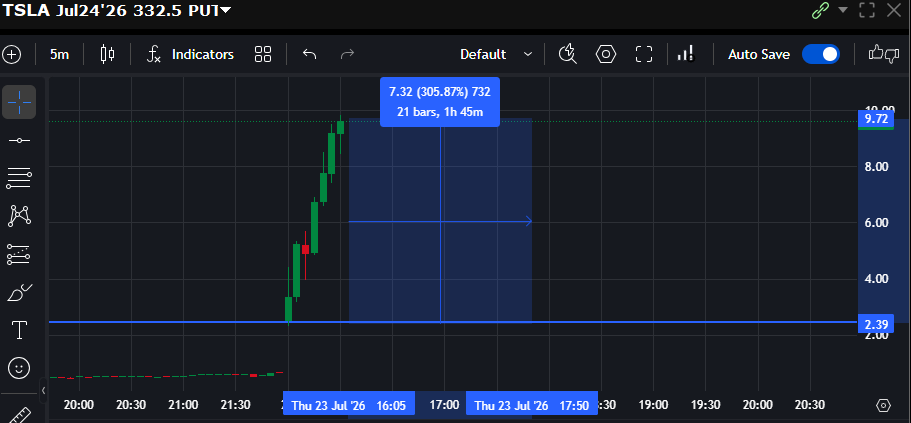
Task: Click the Thu 23 Jul '26 17:50 time label
Action: 532,405
